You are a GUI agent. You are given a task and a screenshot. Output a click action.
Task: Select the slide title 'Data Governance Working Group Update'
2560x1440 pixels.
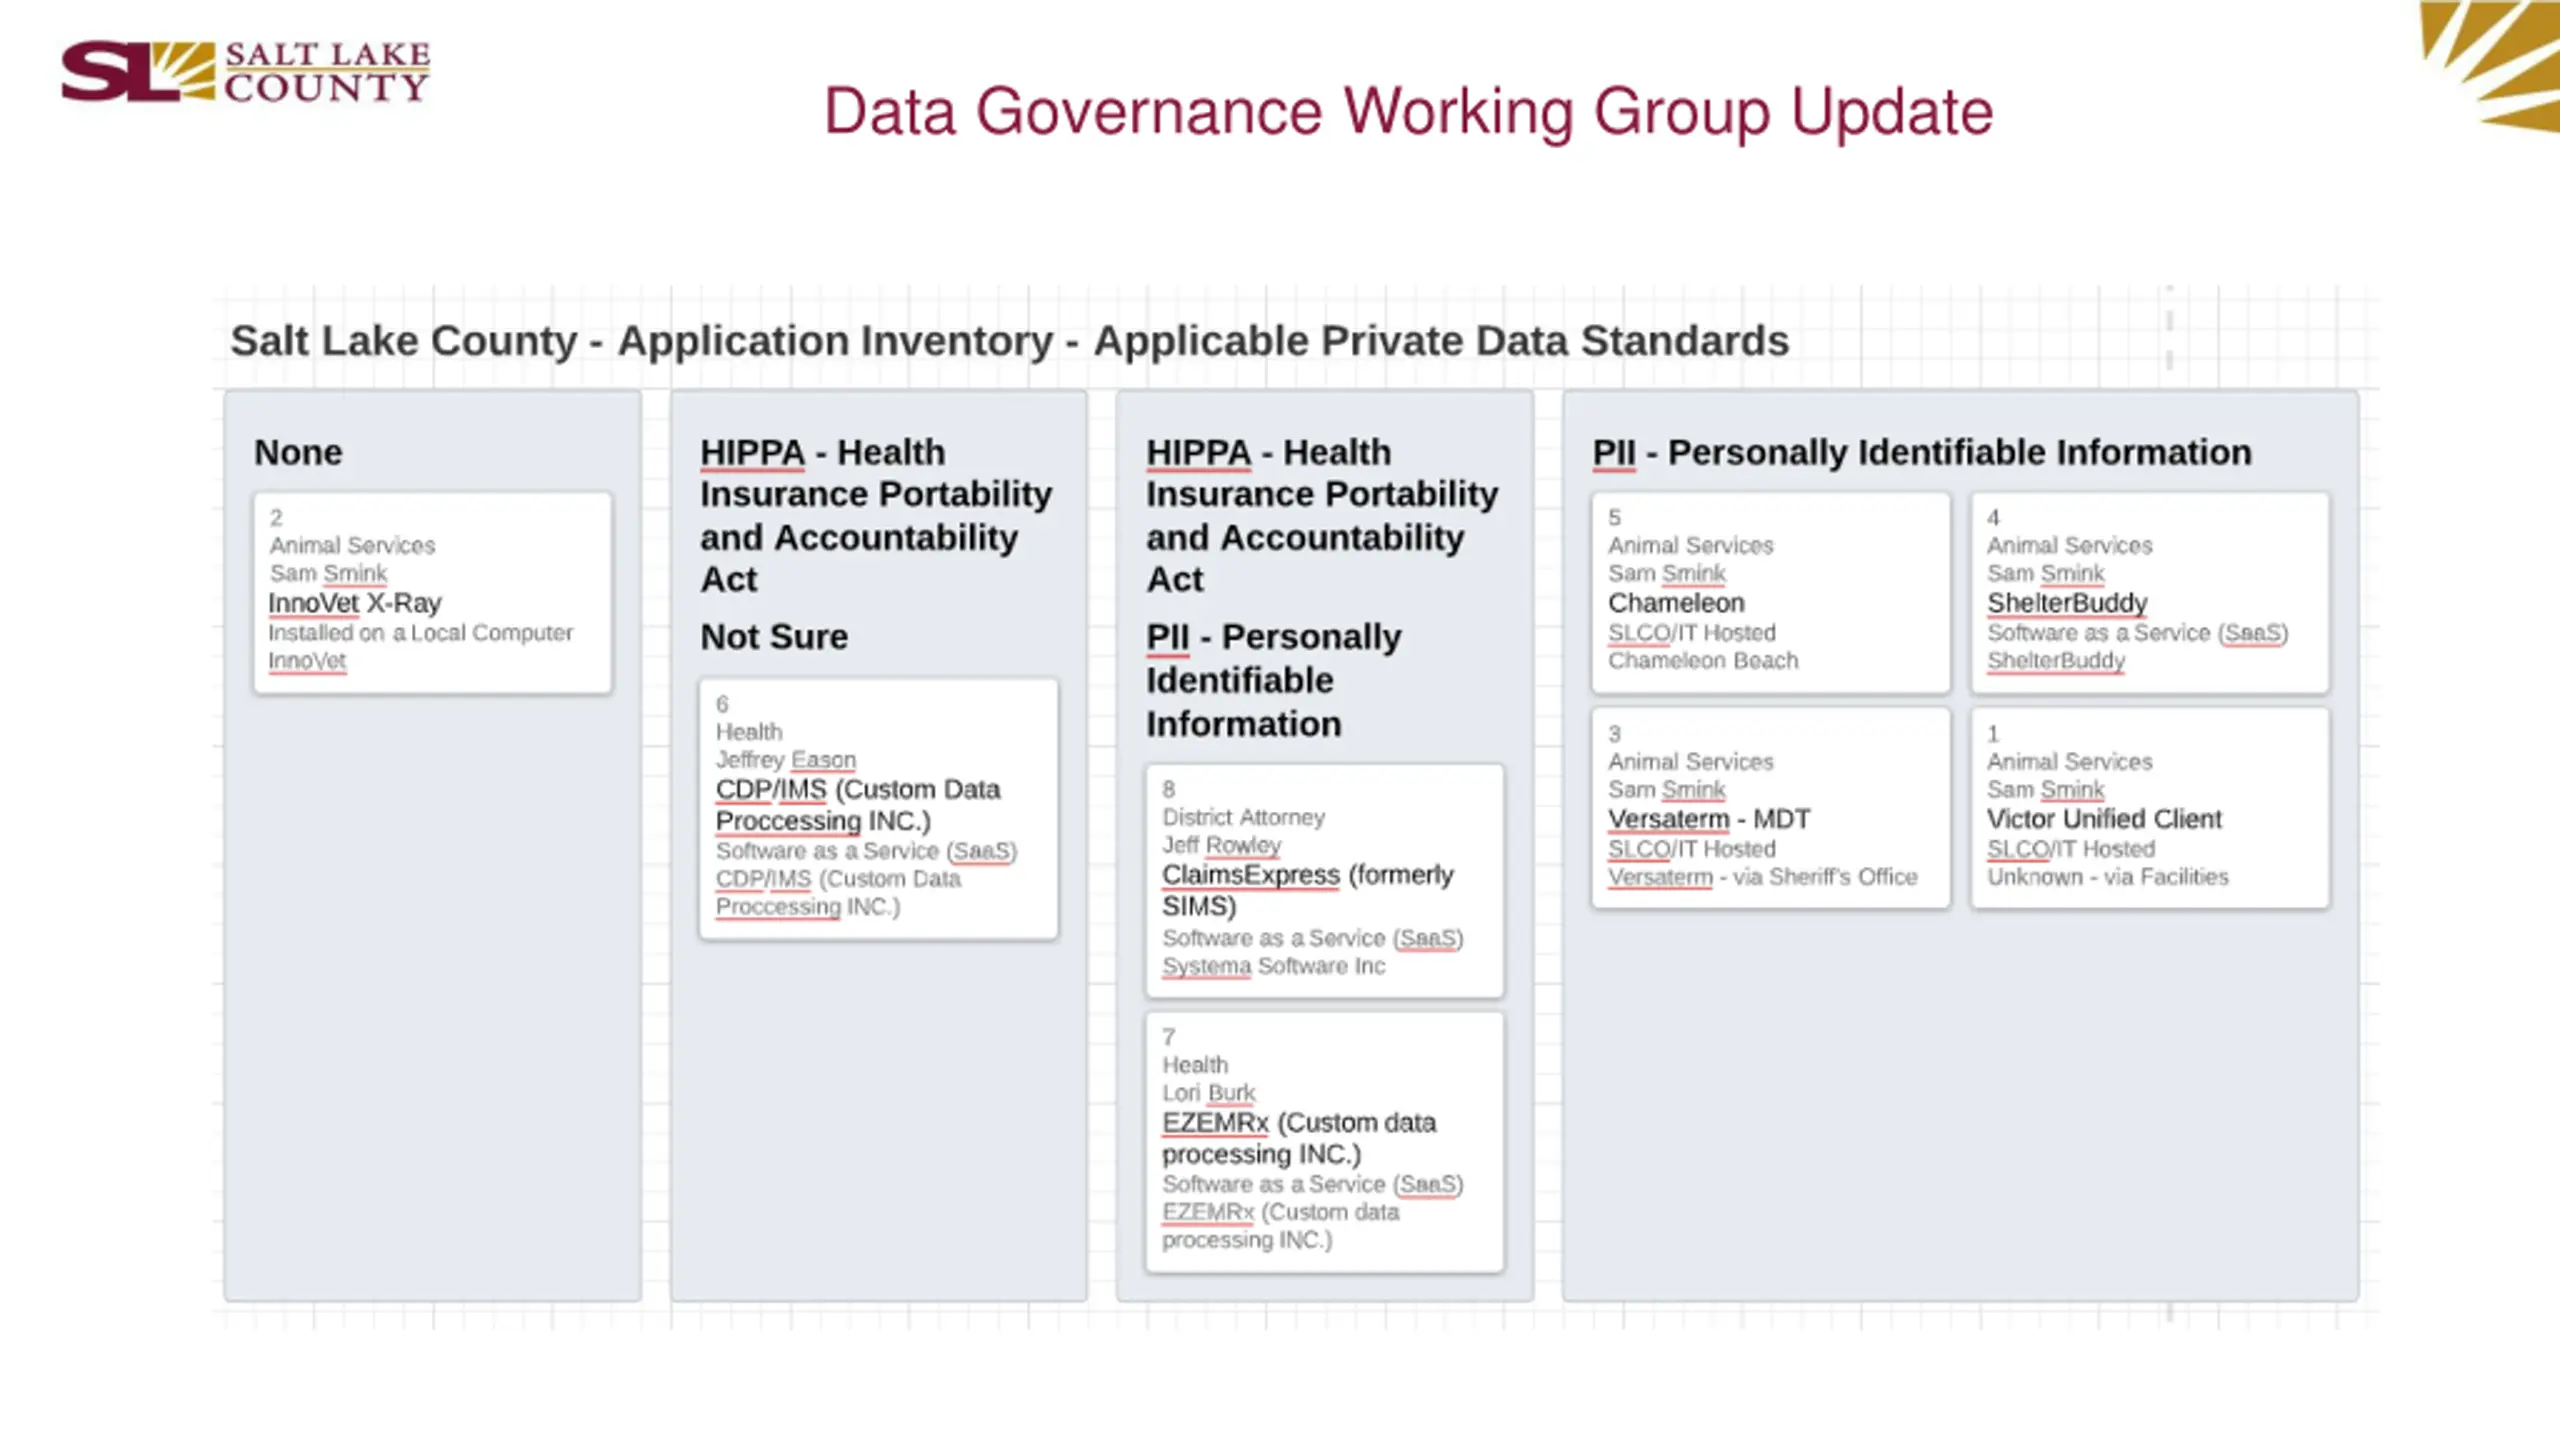[1408, 112]
